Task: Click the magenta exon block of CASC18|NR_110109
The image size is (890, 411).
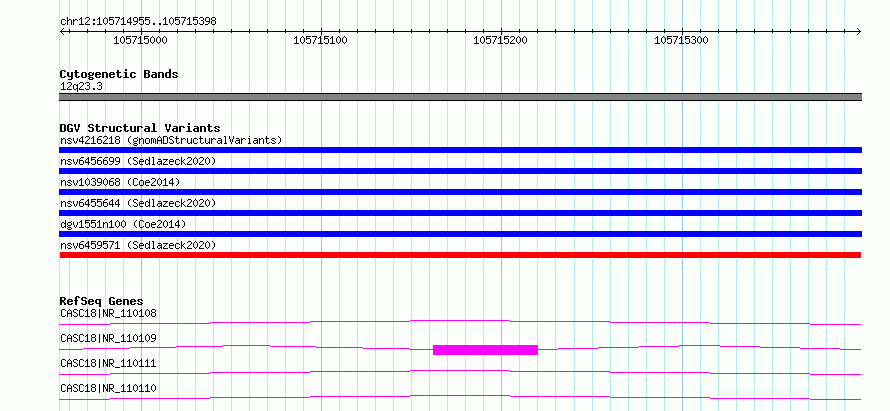Action: 485,350
